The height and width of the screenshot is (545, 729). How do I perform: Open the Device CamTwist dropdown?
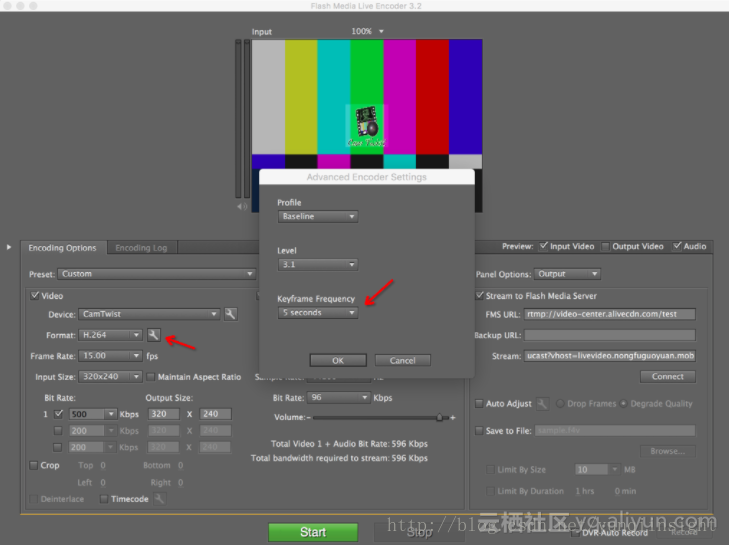click(149, 314)
